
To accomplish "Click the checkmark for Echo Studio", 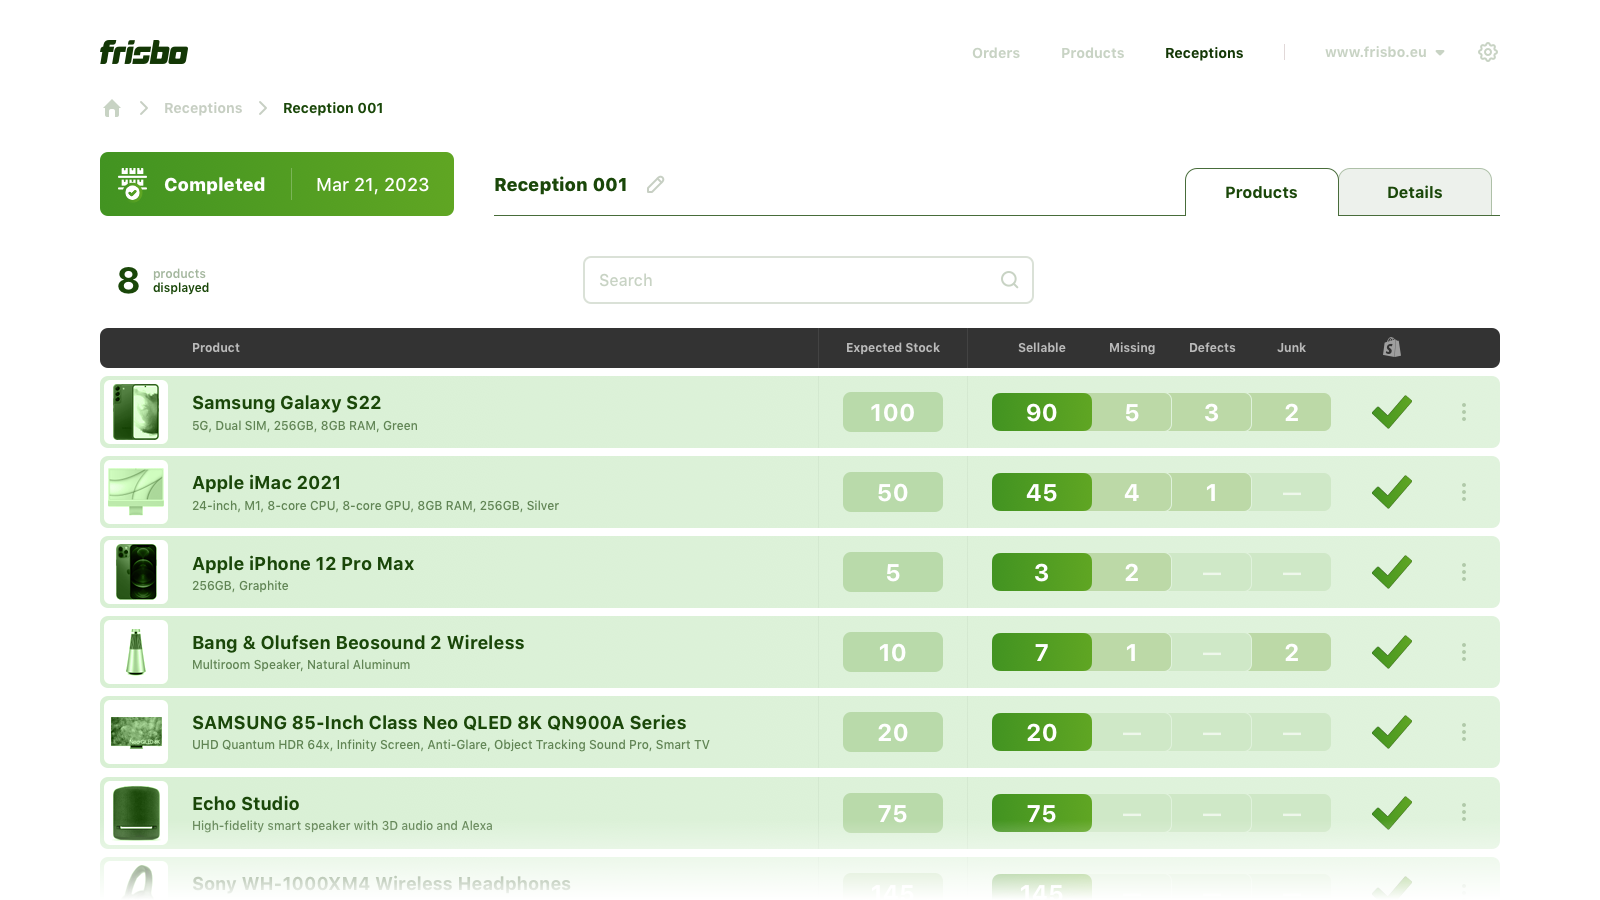I will click(1392, 812).
